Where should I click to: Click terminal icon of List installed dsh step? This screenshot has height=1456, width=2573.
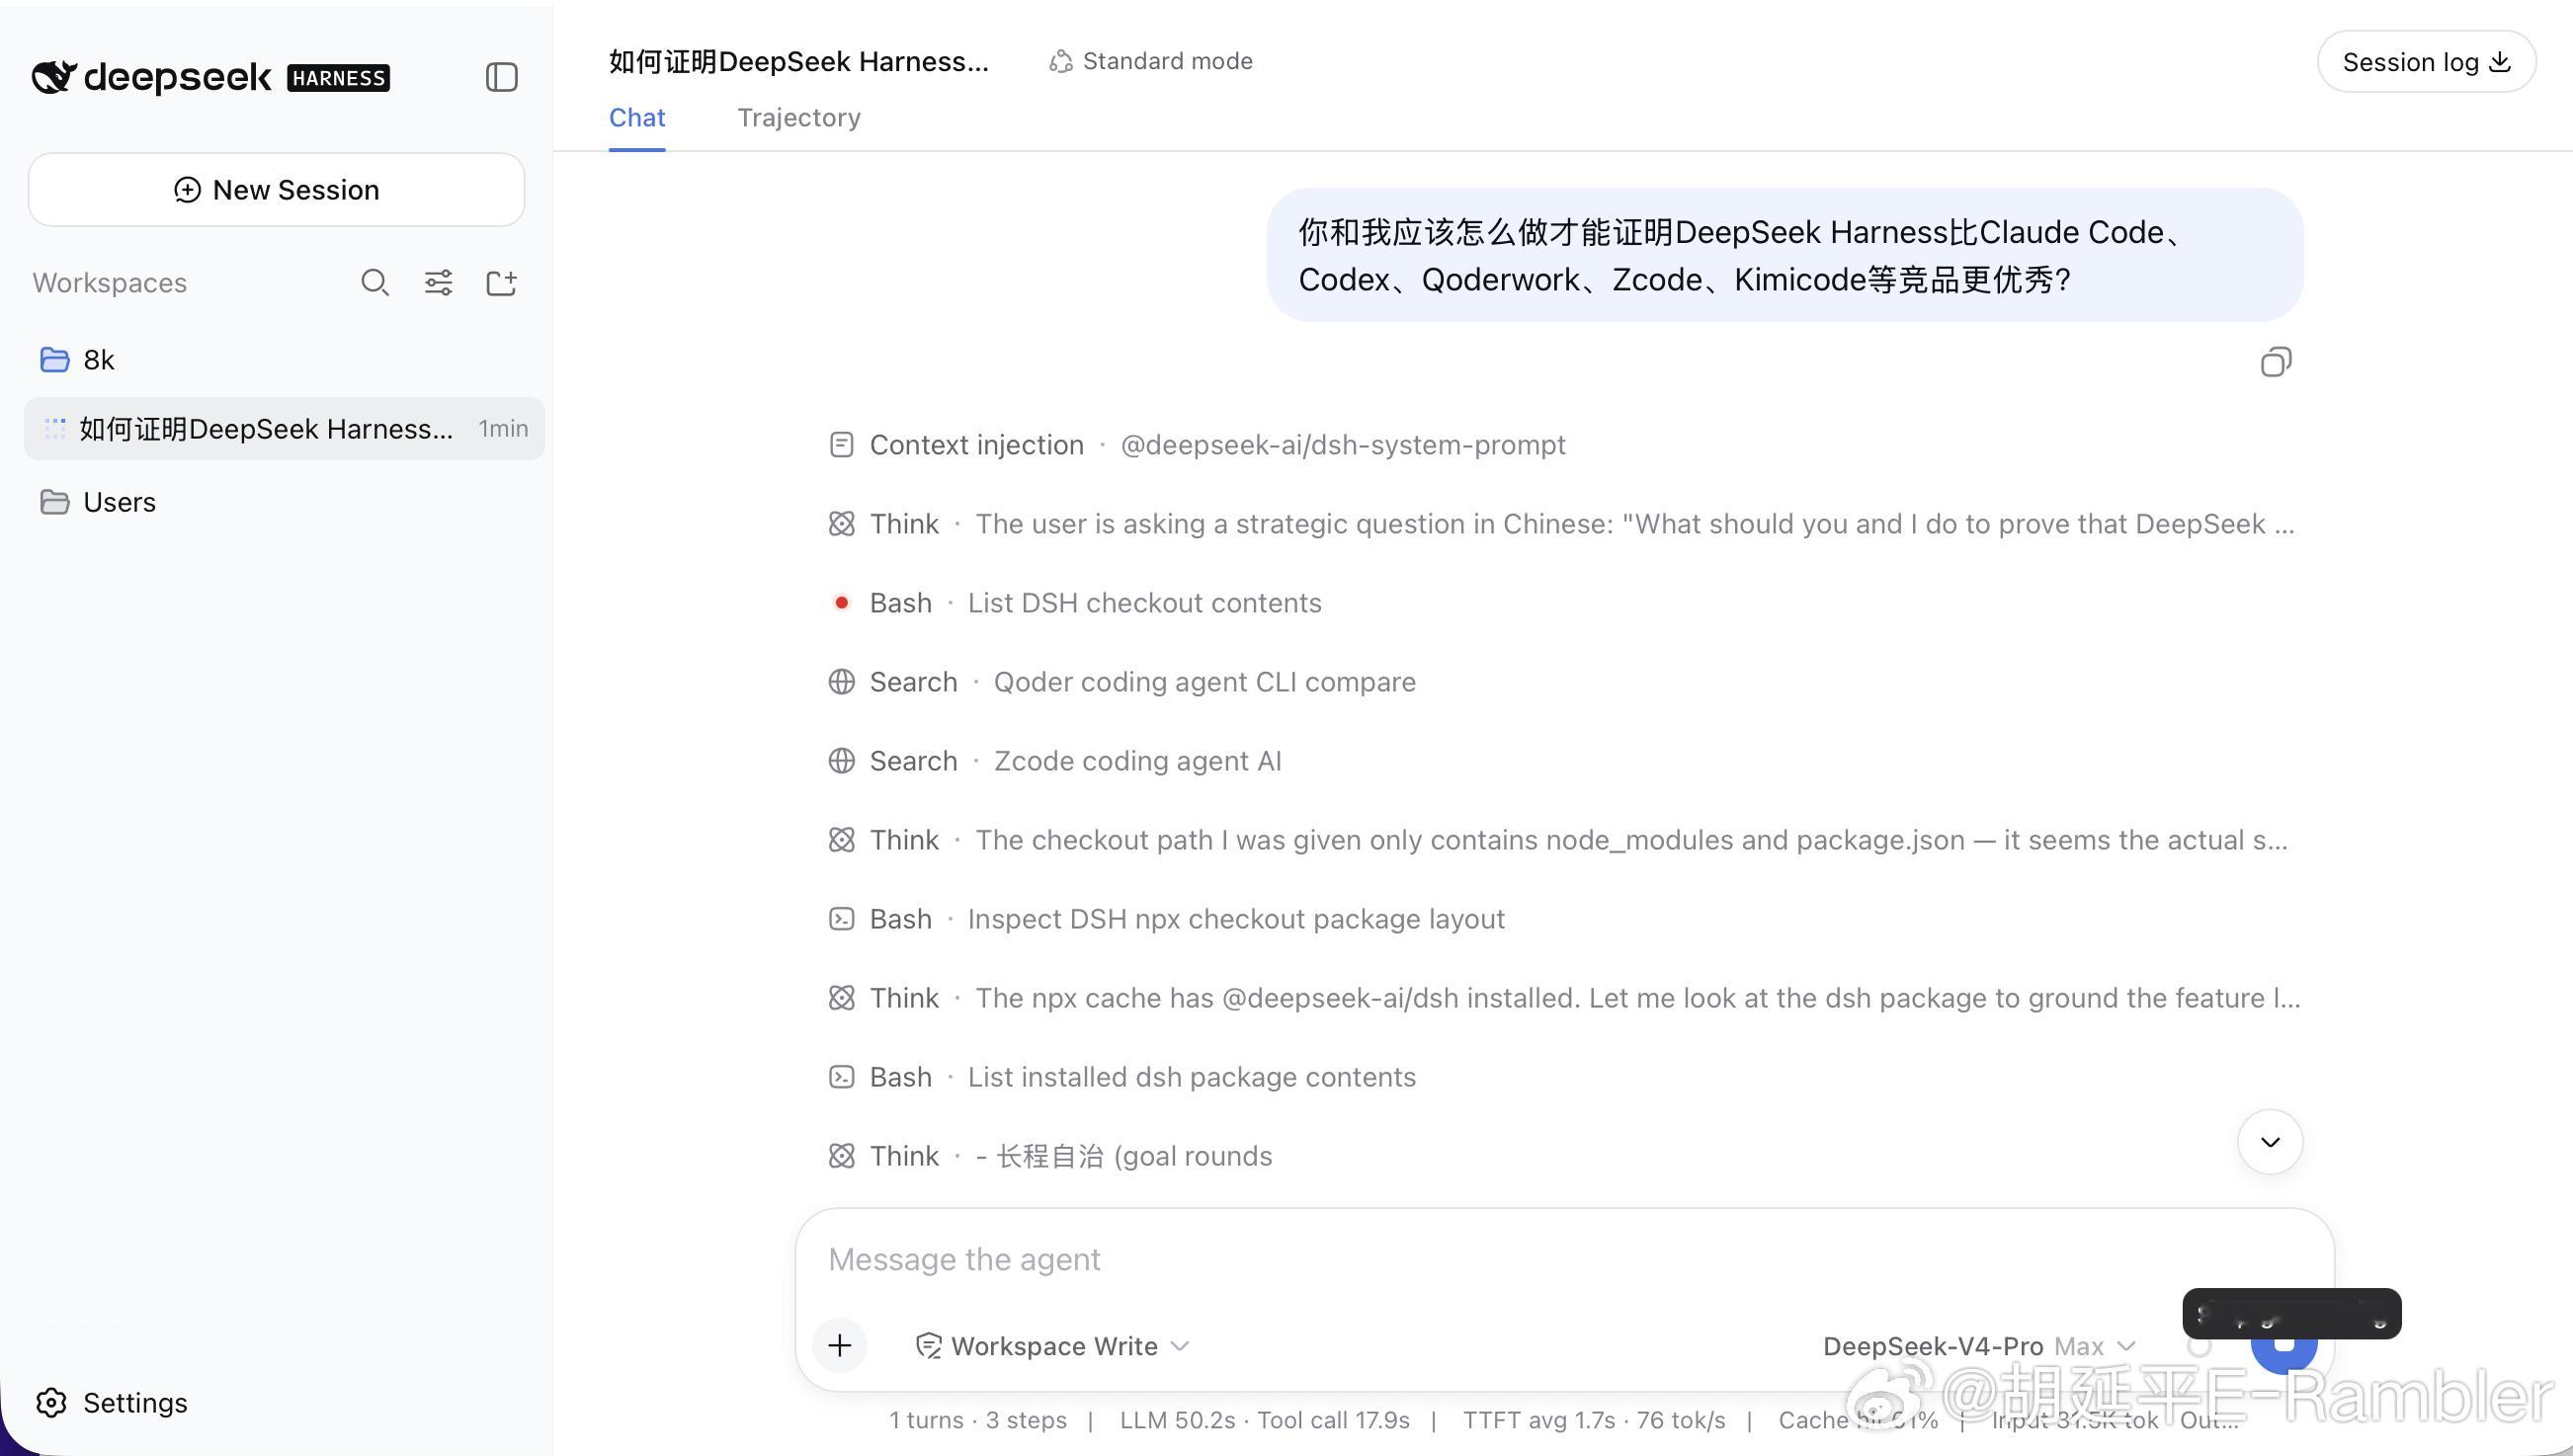[841, 1077]
